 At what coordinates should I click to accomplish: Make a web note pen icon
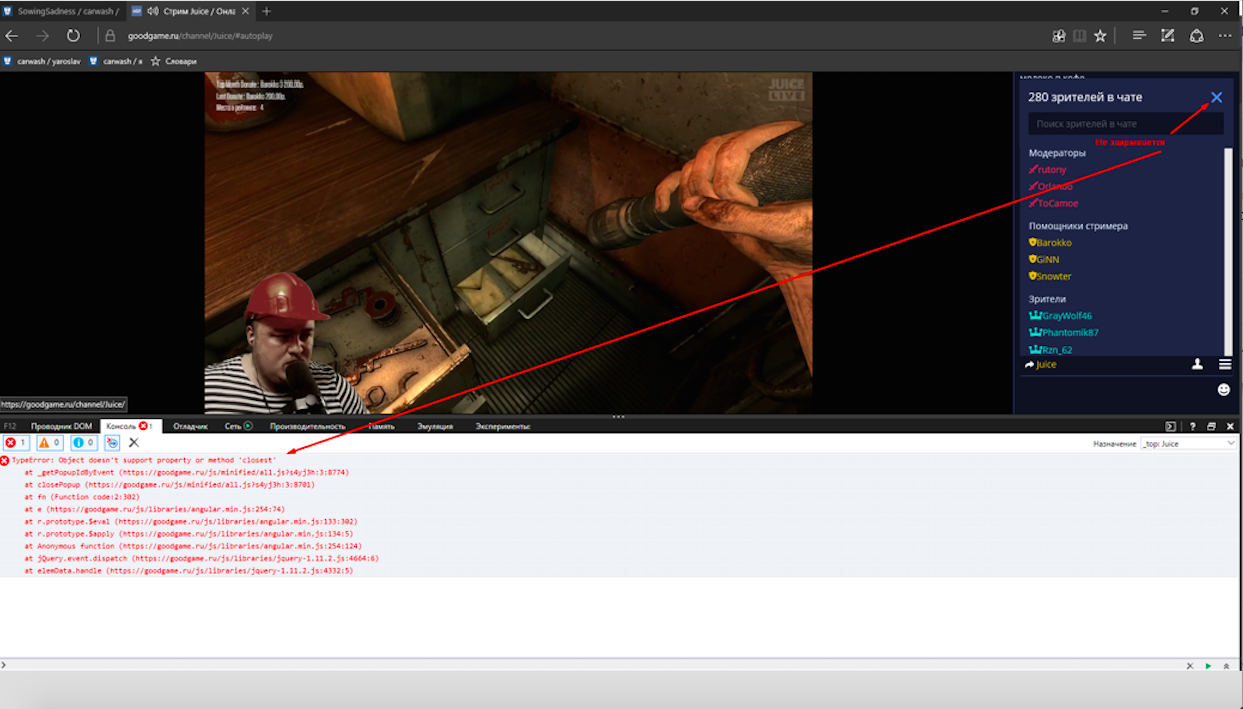tap(1167, 36)
